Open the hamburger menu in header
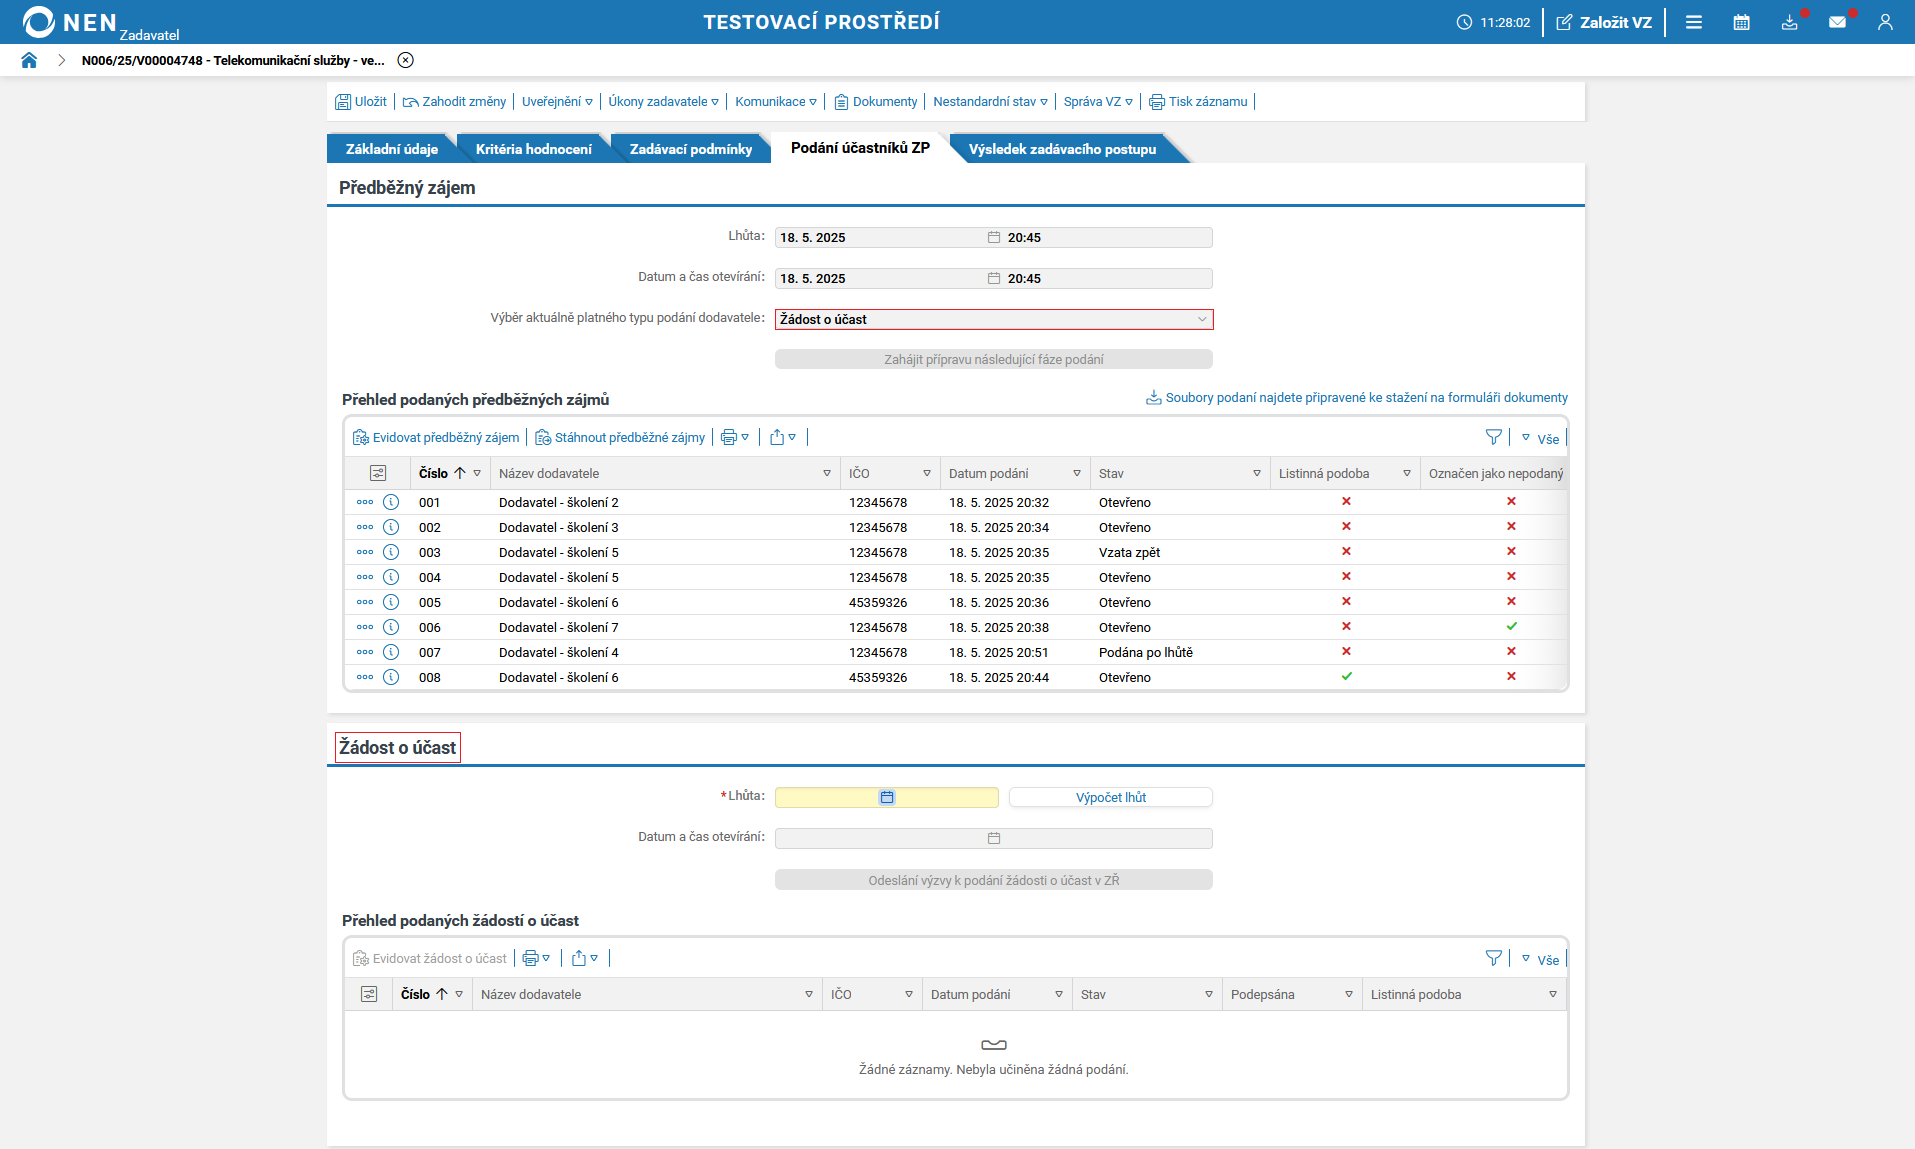Screen dimensions: 1915x1149 (x=1693, y=22)
